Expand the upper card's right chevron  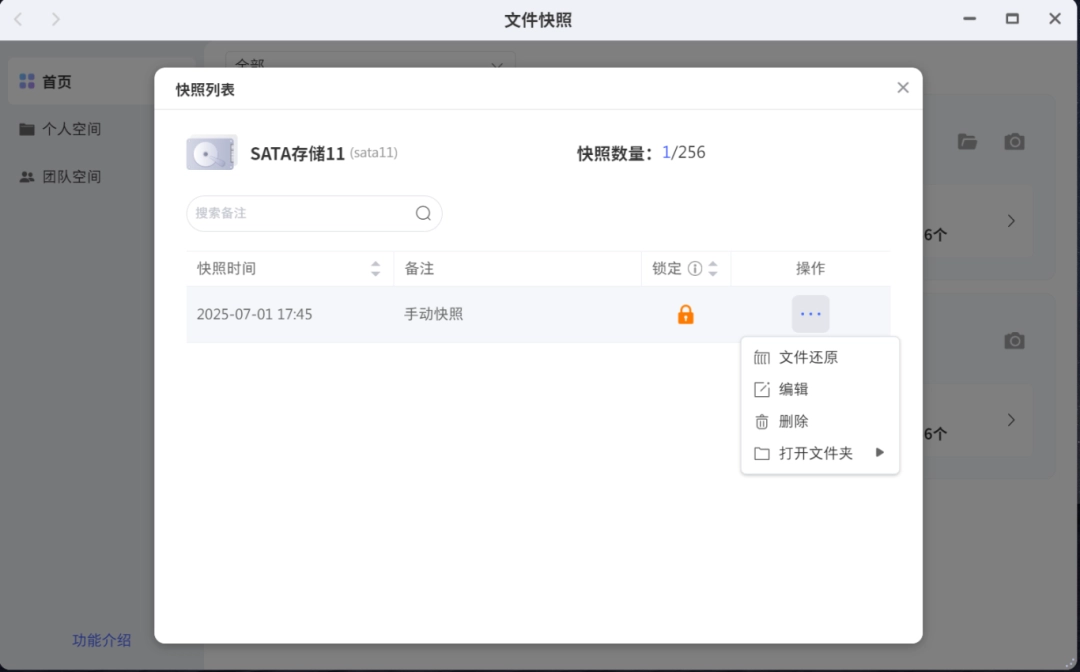tap(1011, 221)
